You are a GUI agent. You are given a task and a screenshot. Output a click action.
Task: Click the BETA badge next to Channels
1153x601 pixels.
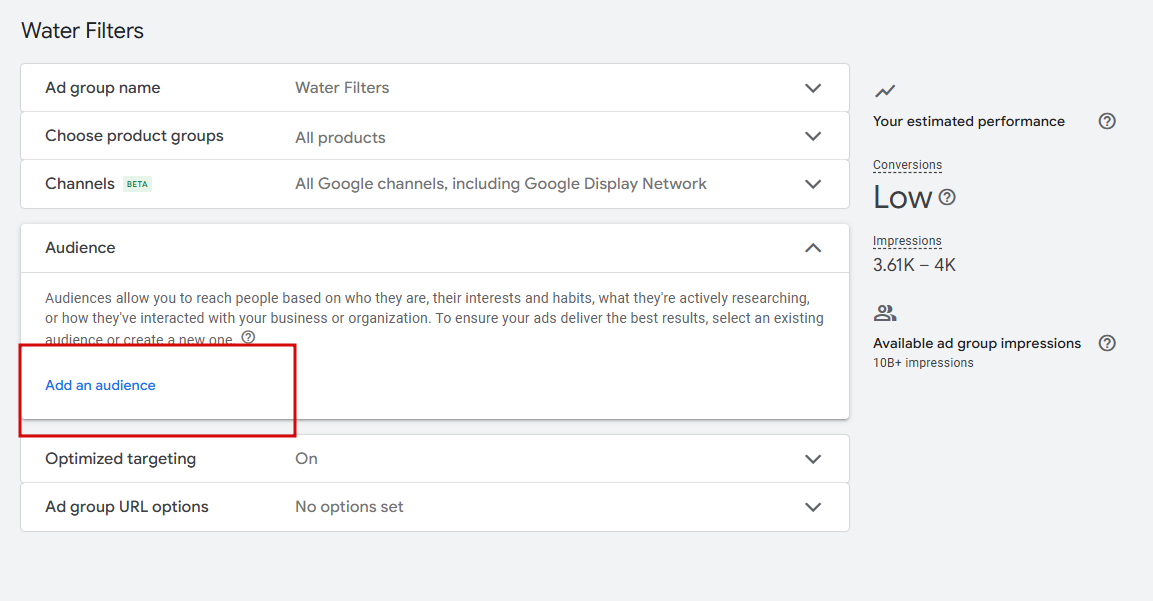tap(137, 184)
